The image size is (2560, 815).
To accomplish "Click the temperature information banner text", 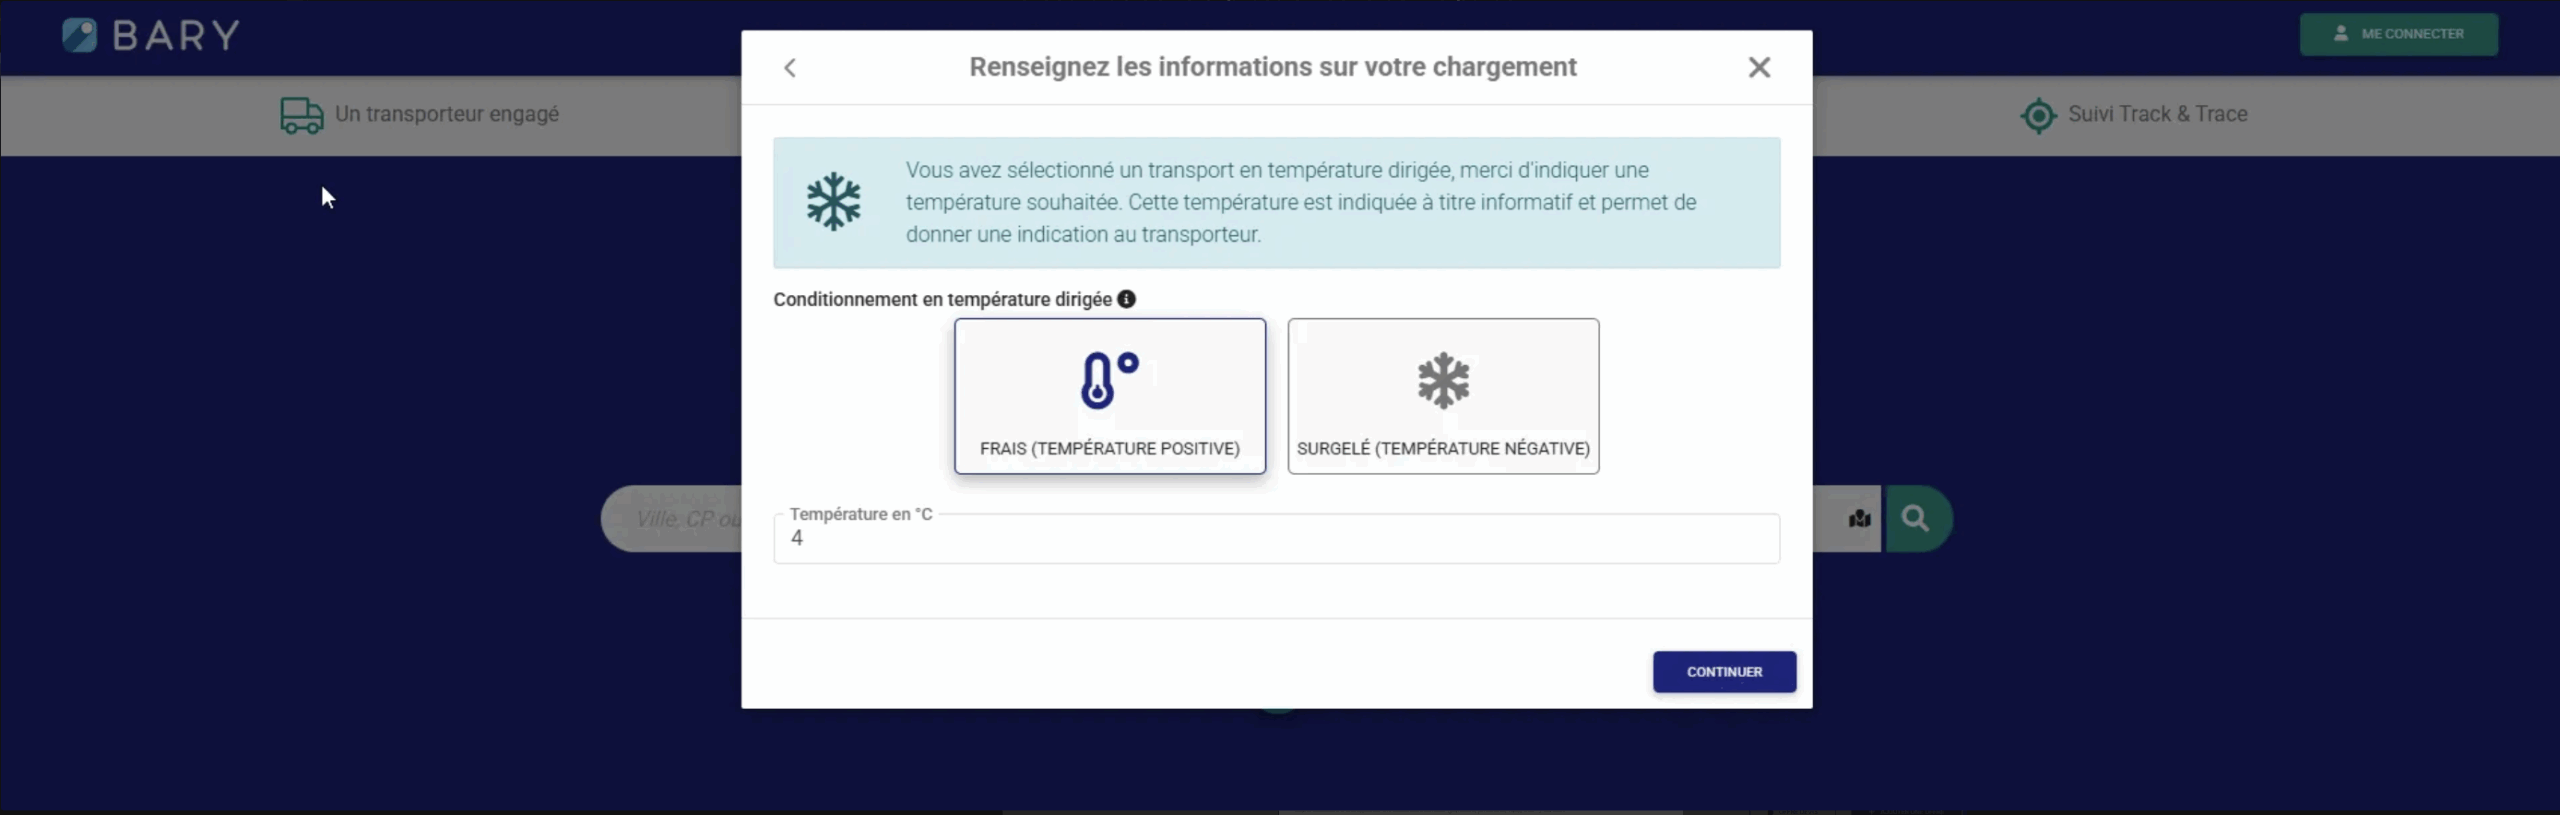I will [1300, 202].
